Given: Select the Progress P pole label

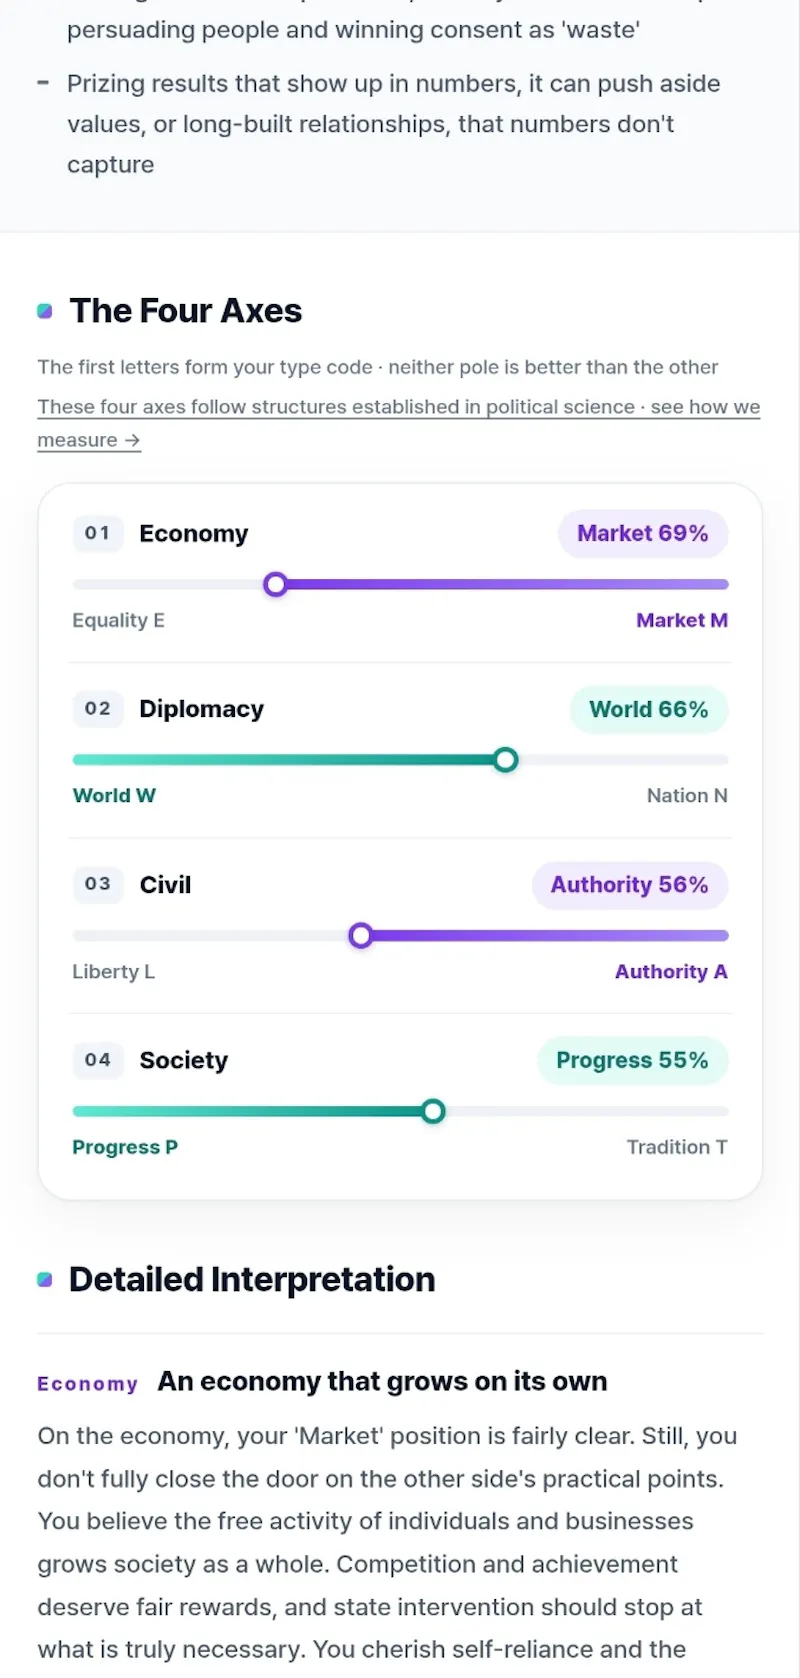Looking at the screenshot, I should 125,1147.
